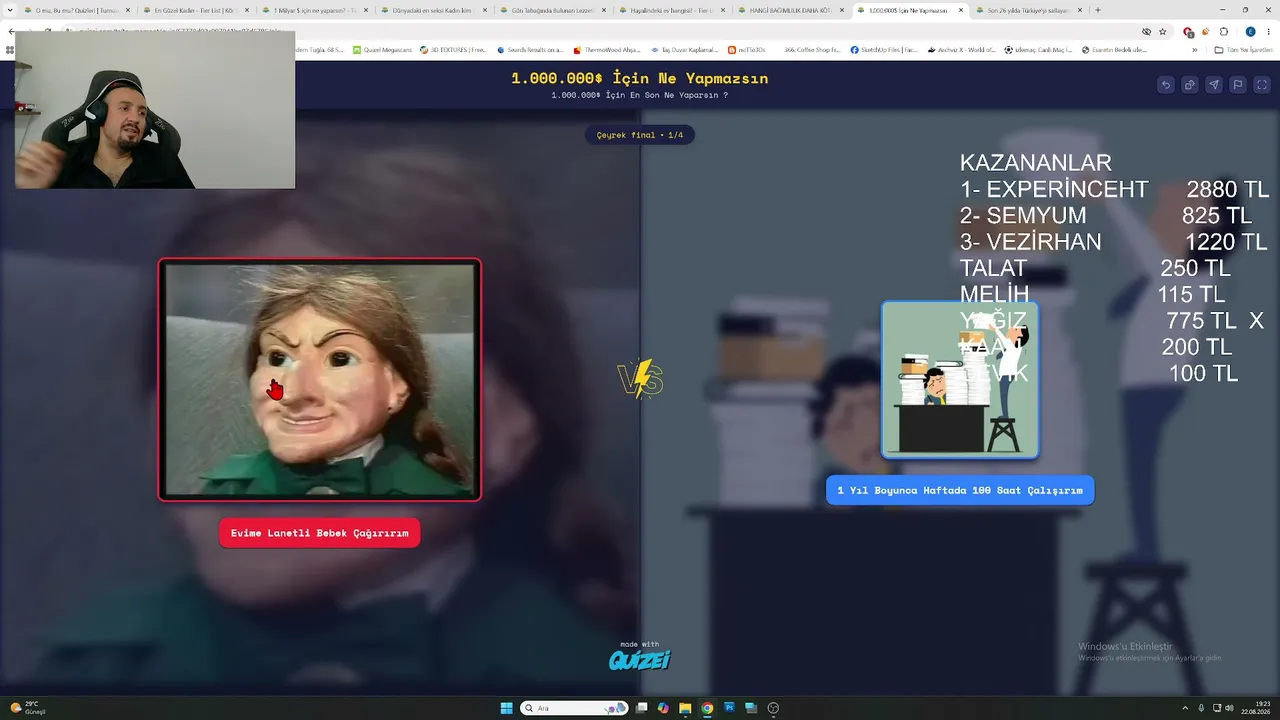Viewport: 1280px width, 720px height.
Task: Open the Chrome profile avatar
Action: 1250,32
